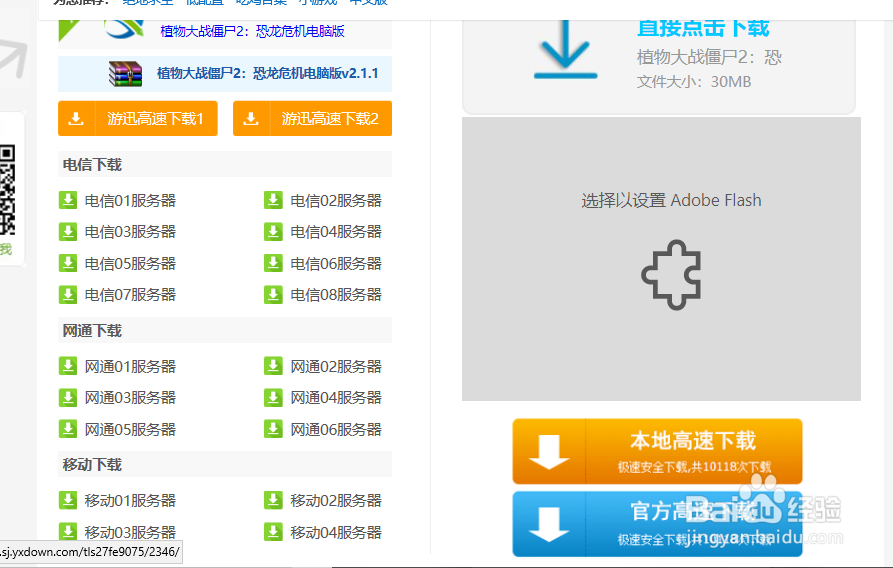Click download icon beside 网通04服务器
Screen dimensions: 893x568
[x=273, y=398]
